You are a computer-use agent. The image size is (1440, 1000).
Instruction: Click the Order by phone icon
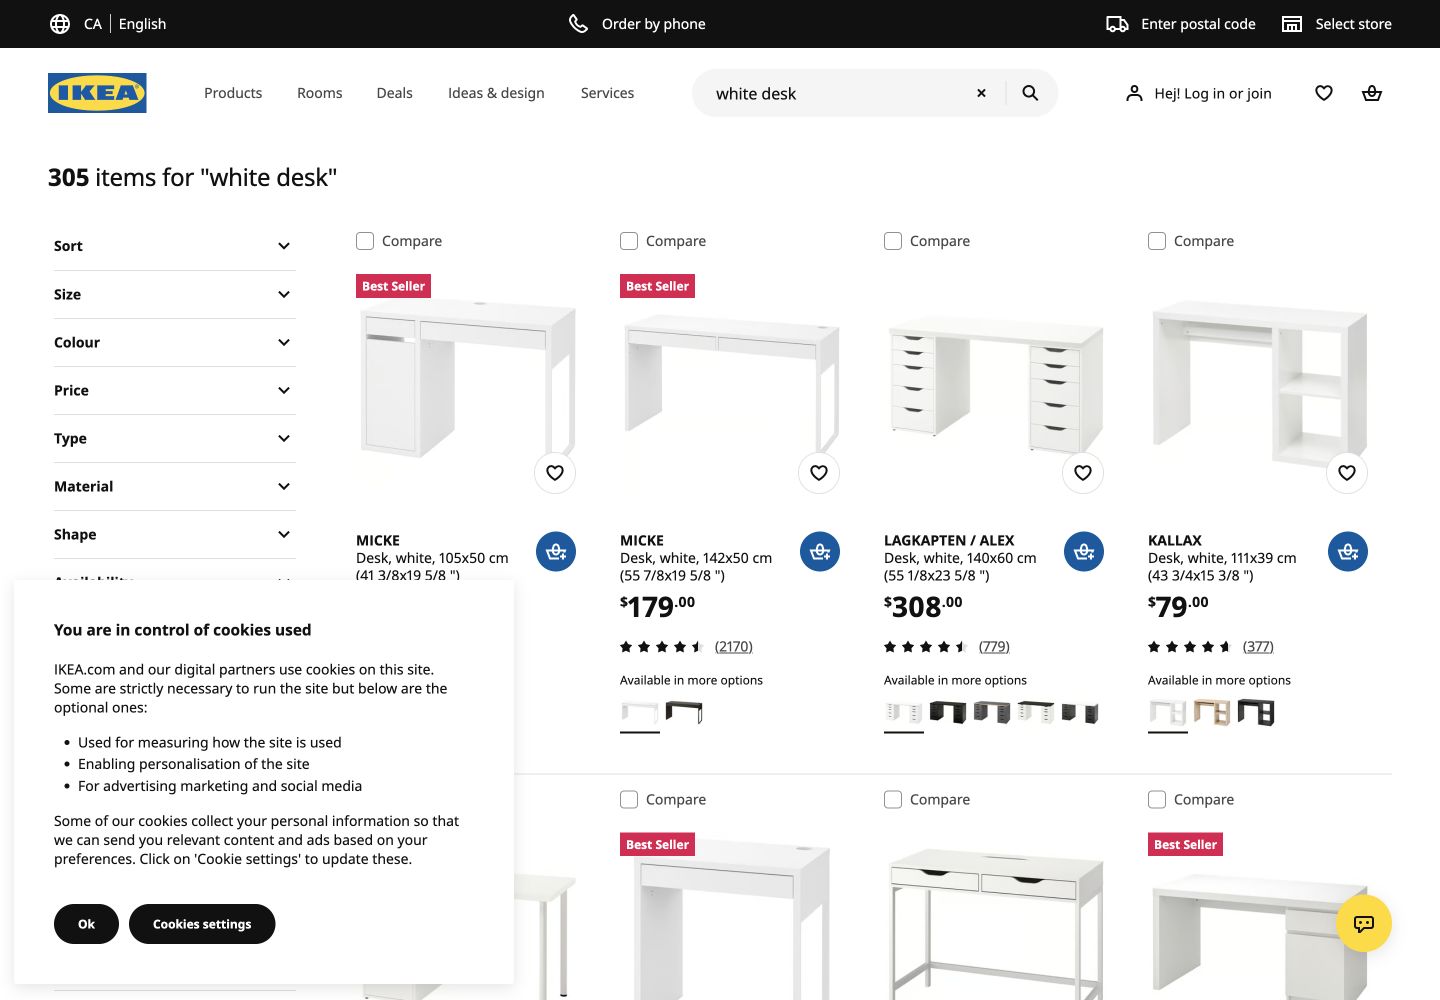578,24
